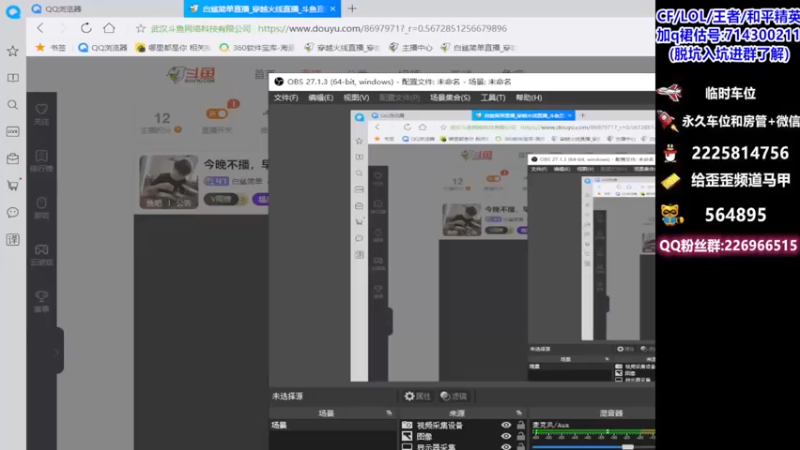Click the V周榜 badge button
800x450 pixels.
pyautogui.click(x=220, y=199)
